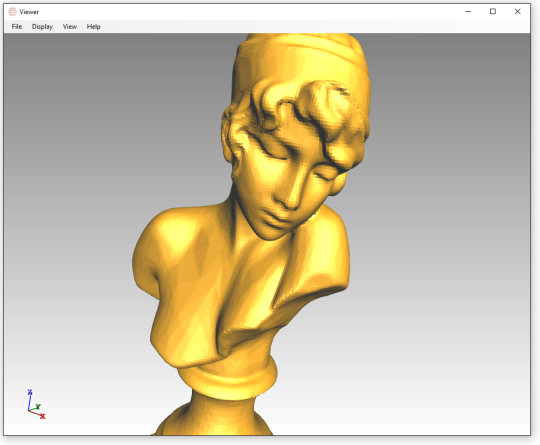The height and width of the screenshot is (445, 540).
Task: Open the Display menu
Action: pos(42,27)
